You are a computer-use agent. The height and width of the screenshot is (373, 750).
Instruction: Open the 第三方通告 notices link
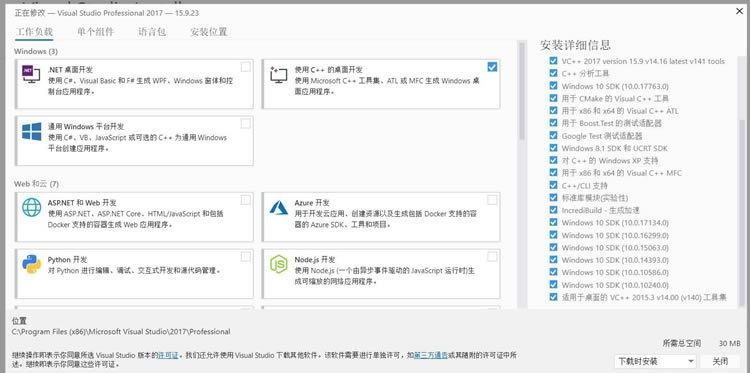coord(430,355)
